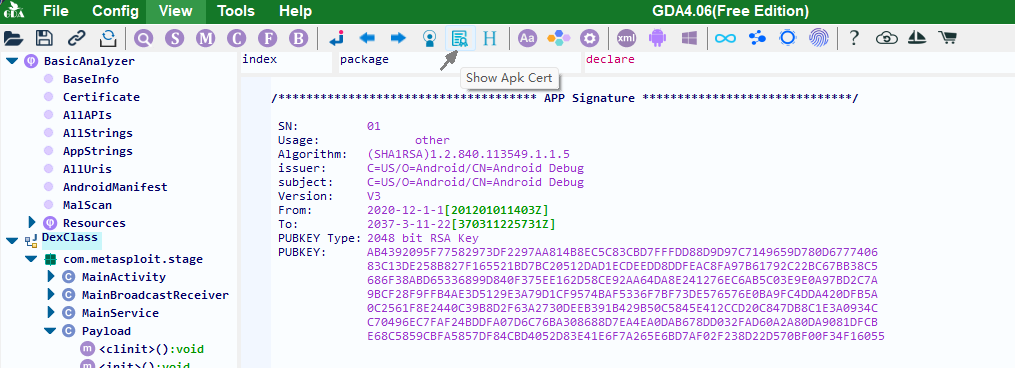Viewport: 1015px width, 368px height.
Task: Expand the MainService class node
Action: 51,313
